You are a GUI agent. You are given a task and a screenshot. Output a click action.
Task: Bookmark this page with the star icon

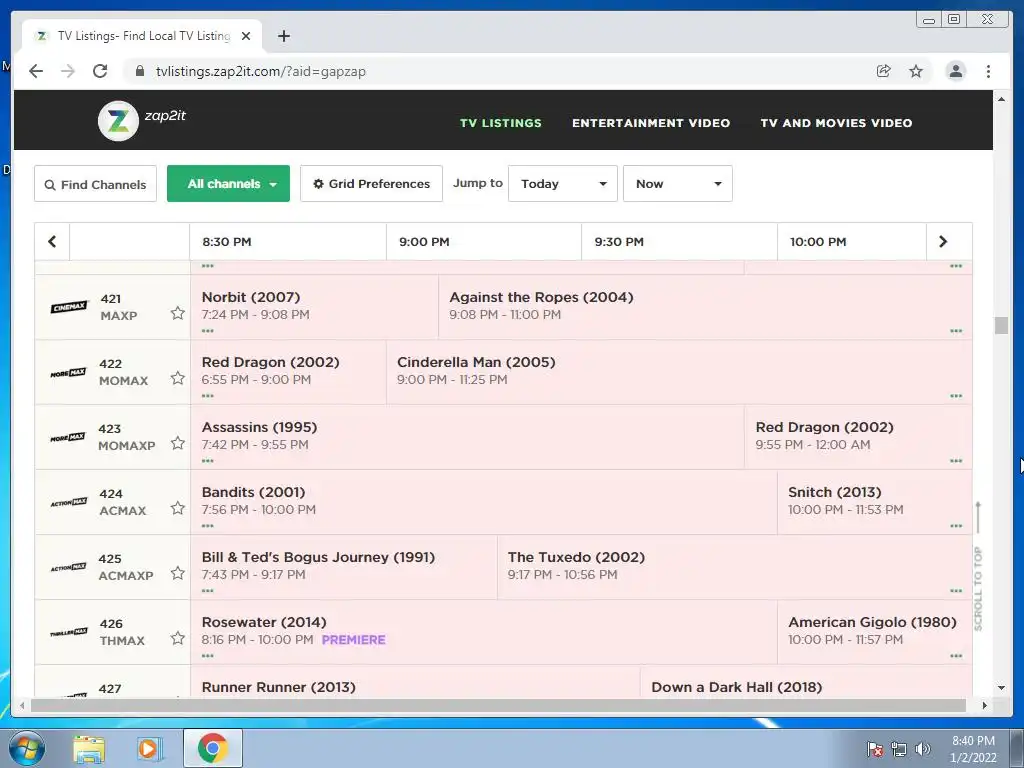coord(916,71)
